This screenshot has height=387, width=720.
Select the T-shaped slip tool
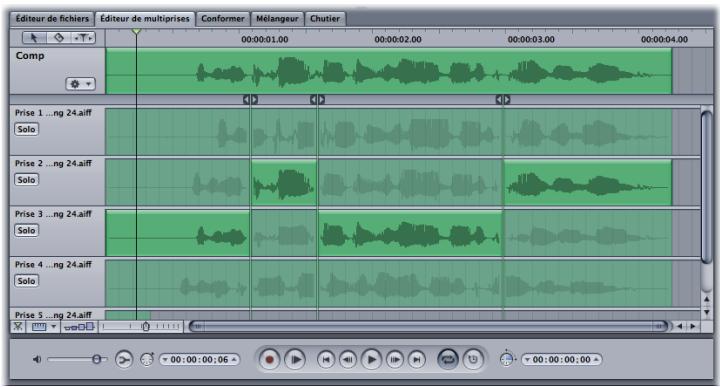pos(84,38)
